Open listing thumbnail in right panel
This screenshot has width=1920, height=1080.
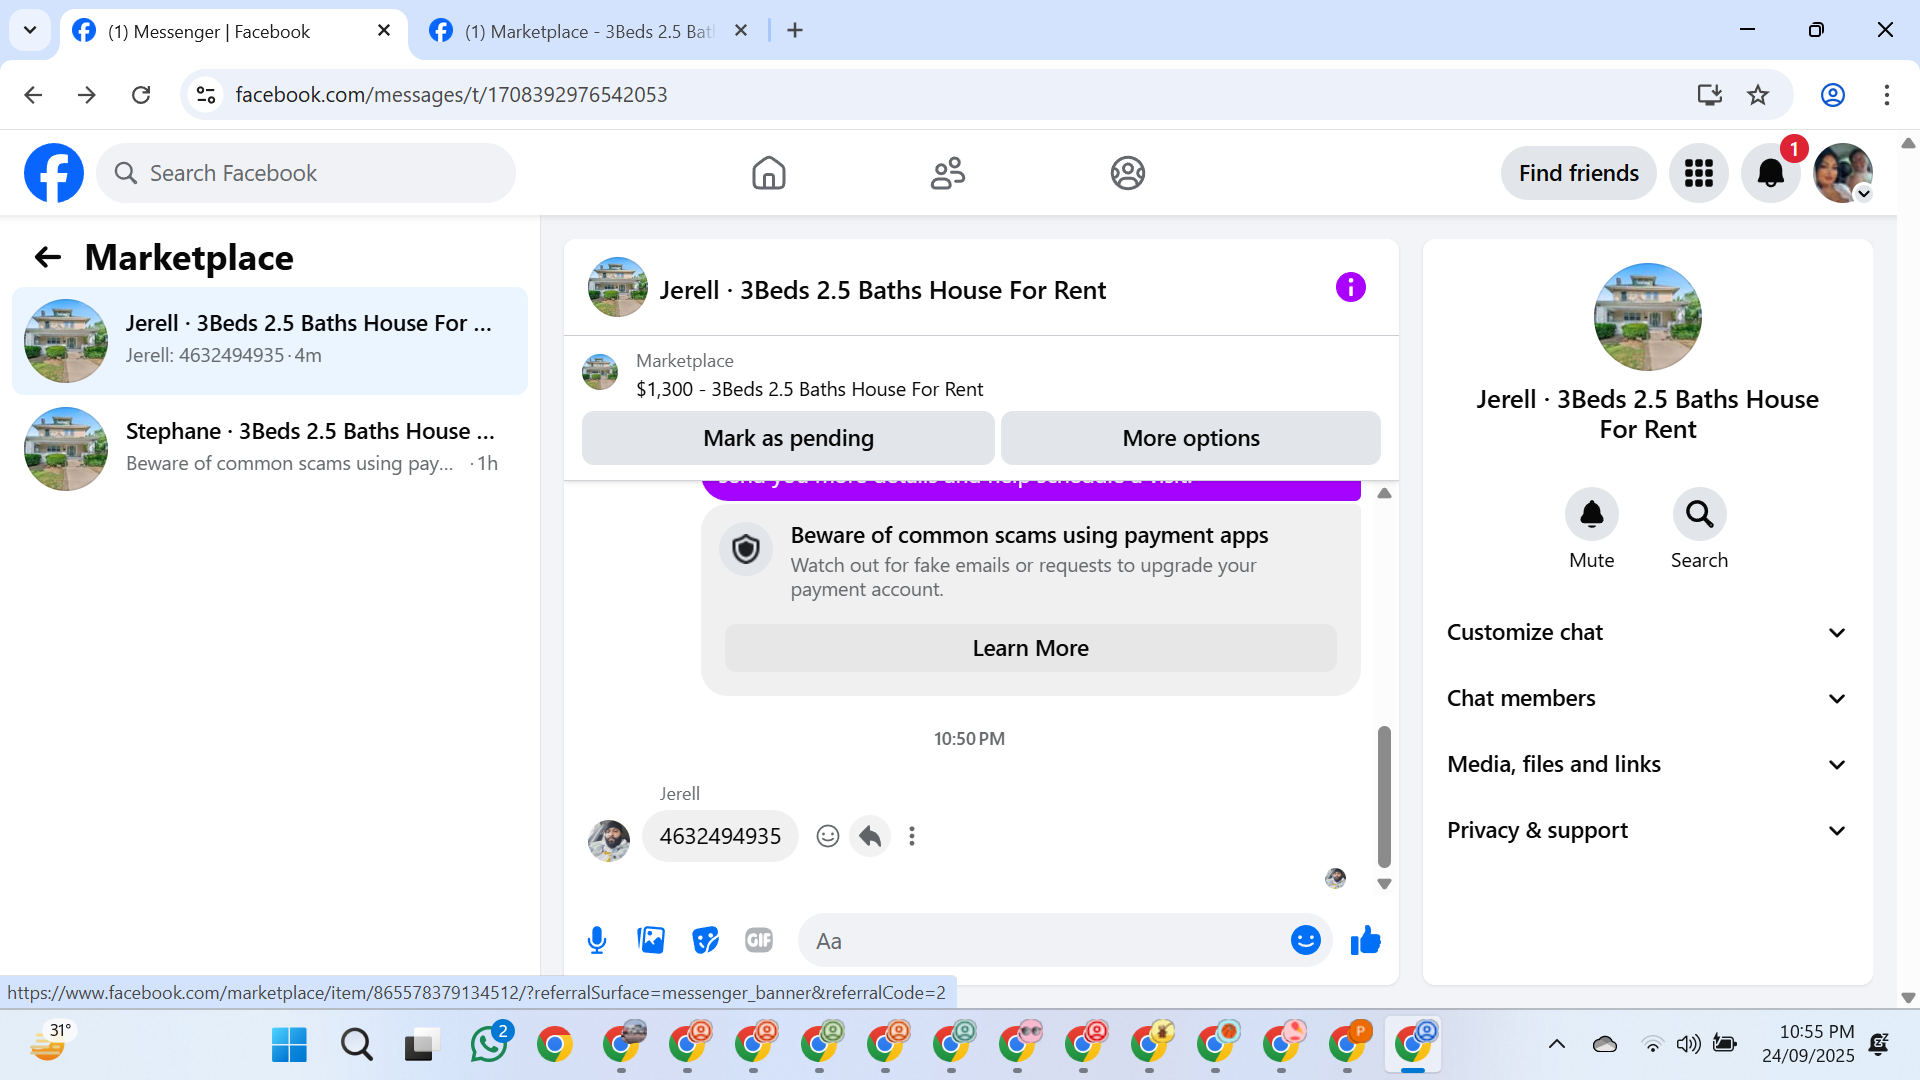point(1647,317)
